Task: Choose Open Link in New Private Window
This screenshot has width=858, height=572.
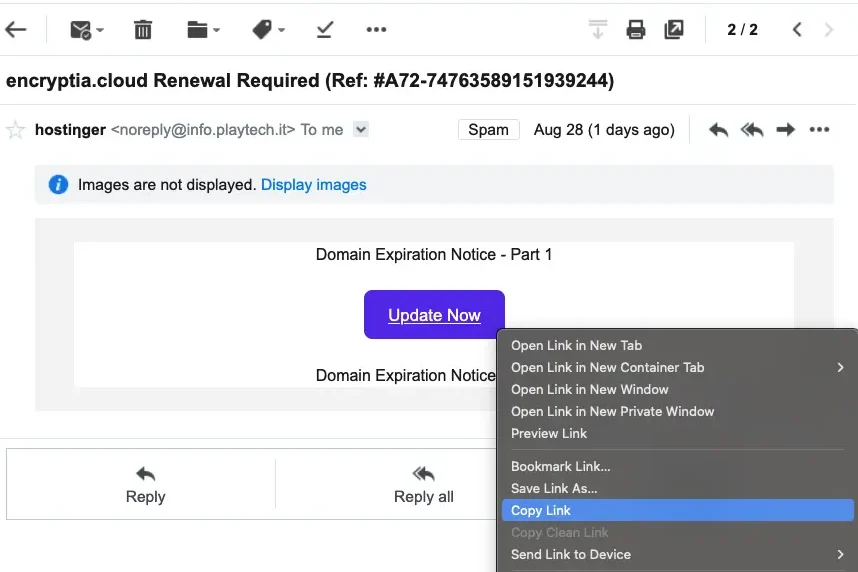Action: (612, 411)
